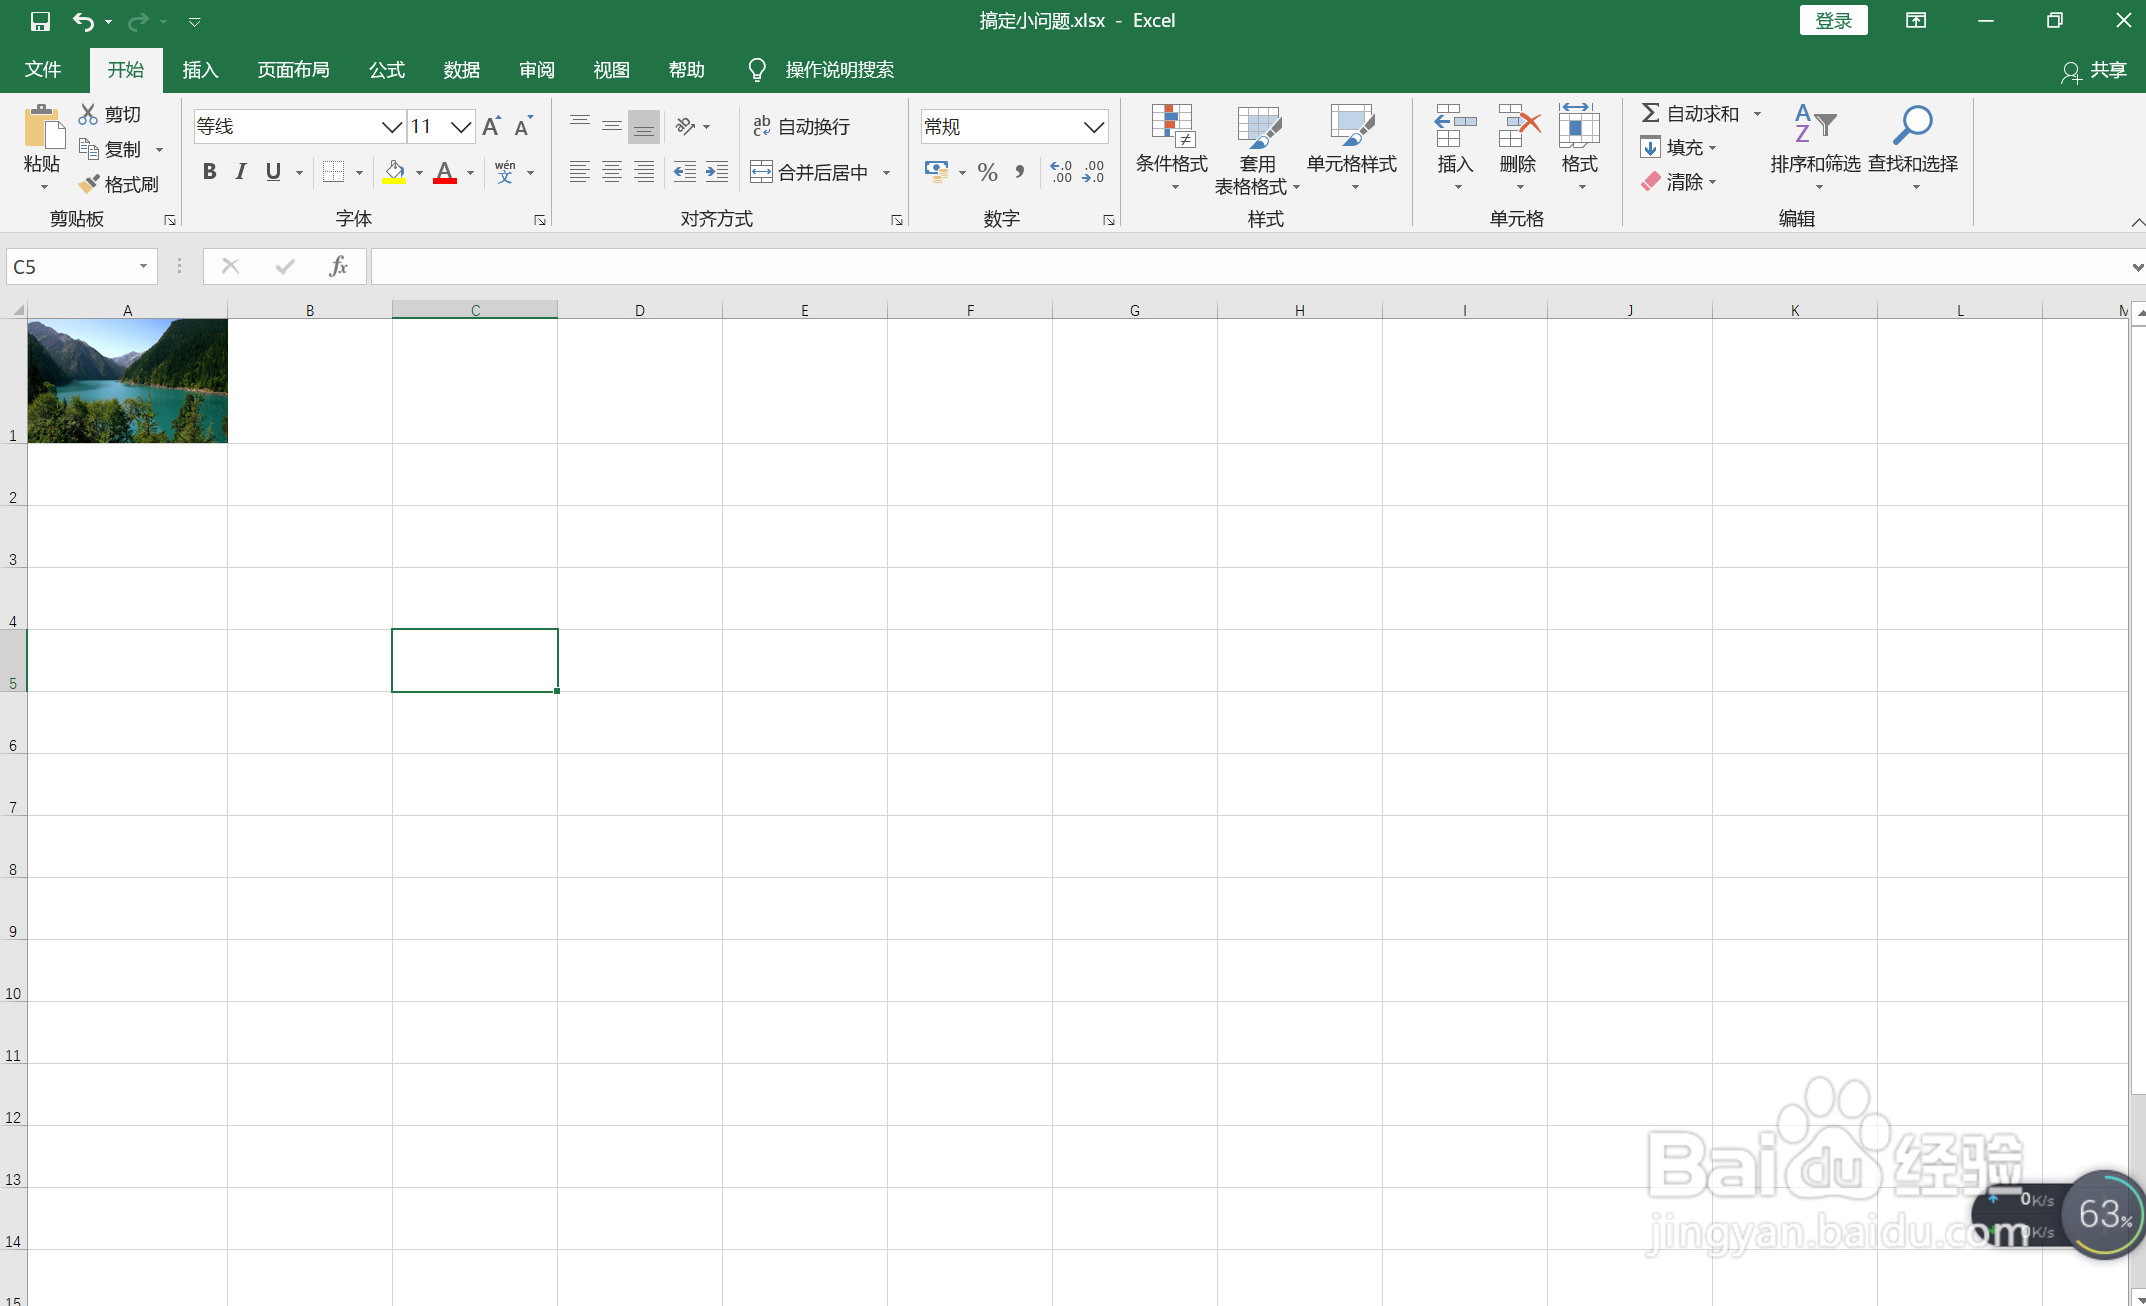
Task: Toggle align text right
Action: click(x=644, y=172)
